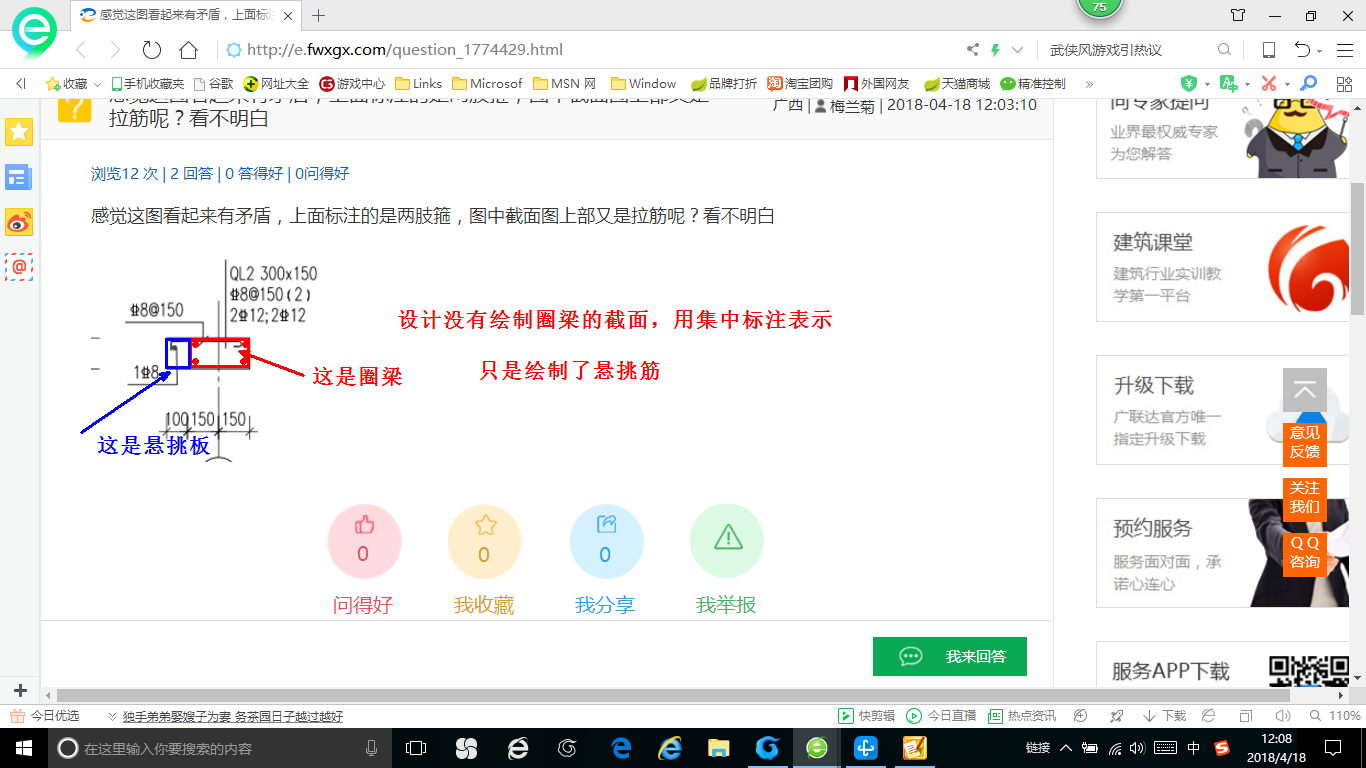Open the 淘宝团购 bookmark
The height and width of the screenshot is (768, 1366).
(800, 84)
